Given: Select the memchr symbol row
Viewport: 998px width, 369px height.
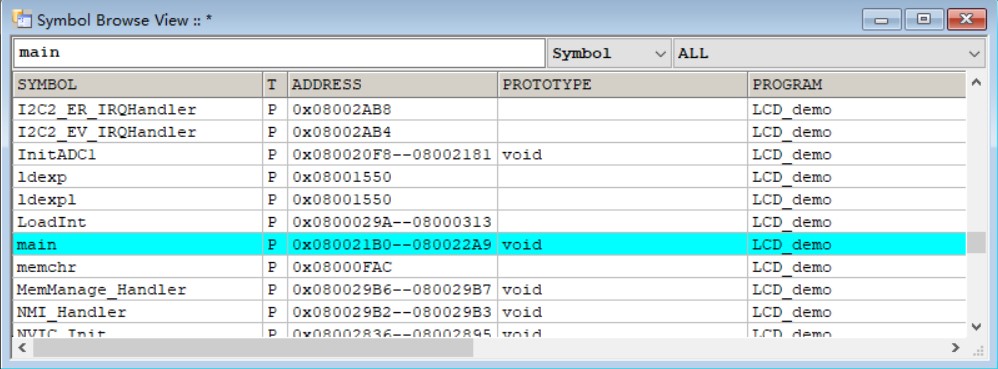Looking at the screenshot, I should click(489, 267).
